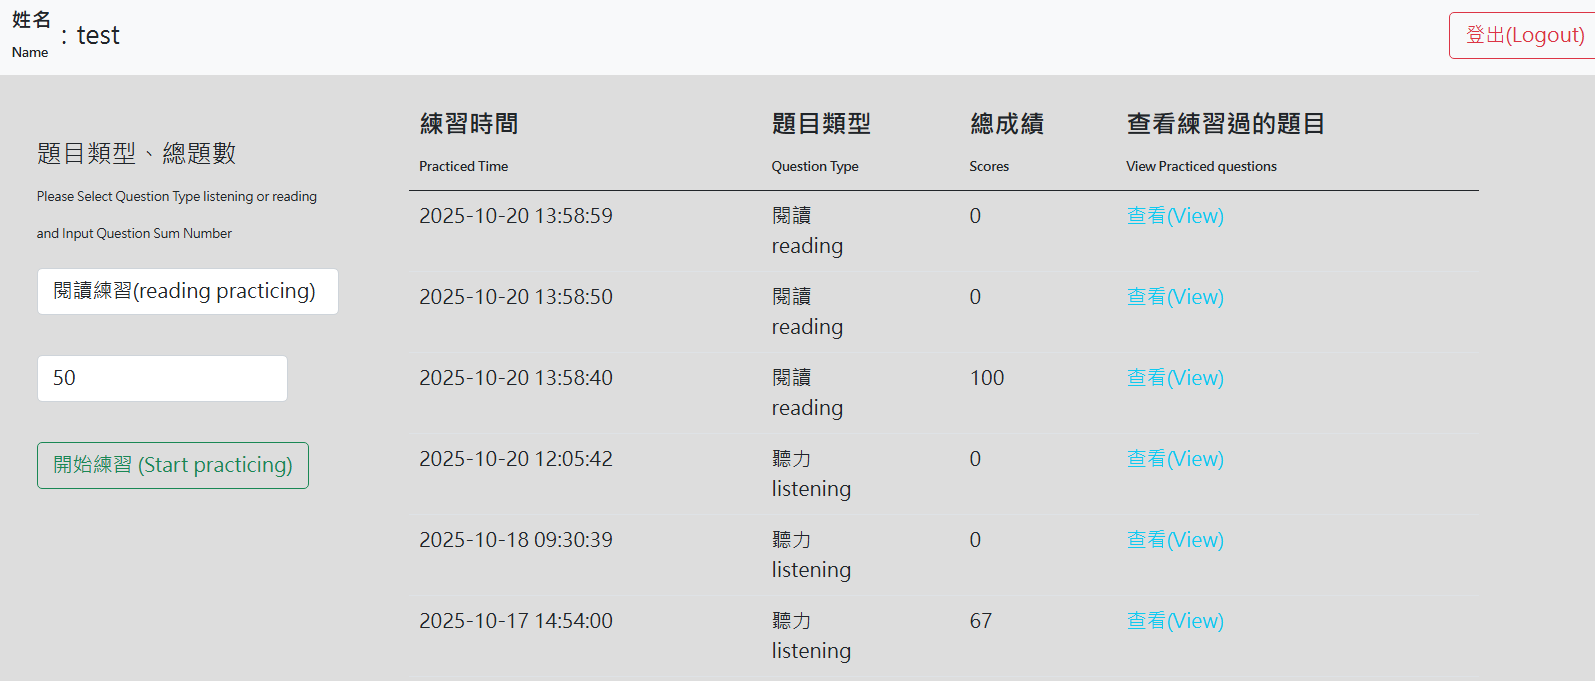The width and height of the screenshot is (1595, 681).
Task: Open View link for 13:58:50 practice
Action: tap(1175, 297)
